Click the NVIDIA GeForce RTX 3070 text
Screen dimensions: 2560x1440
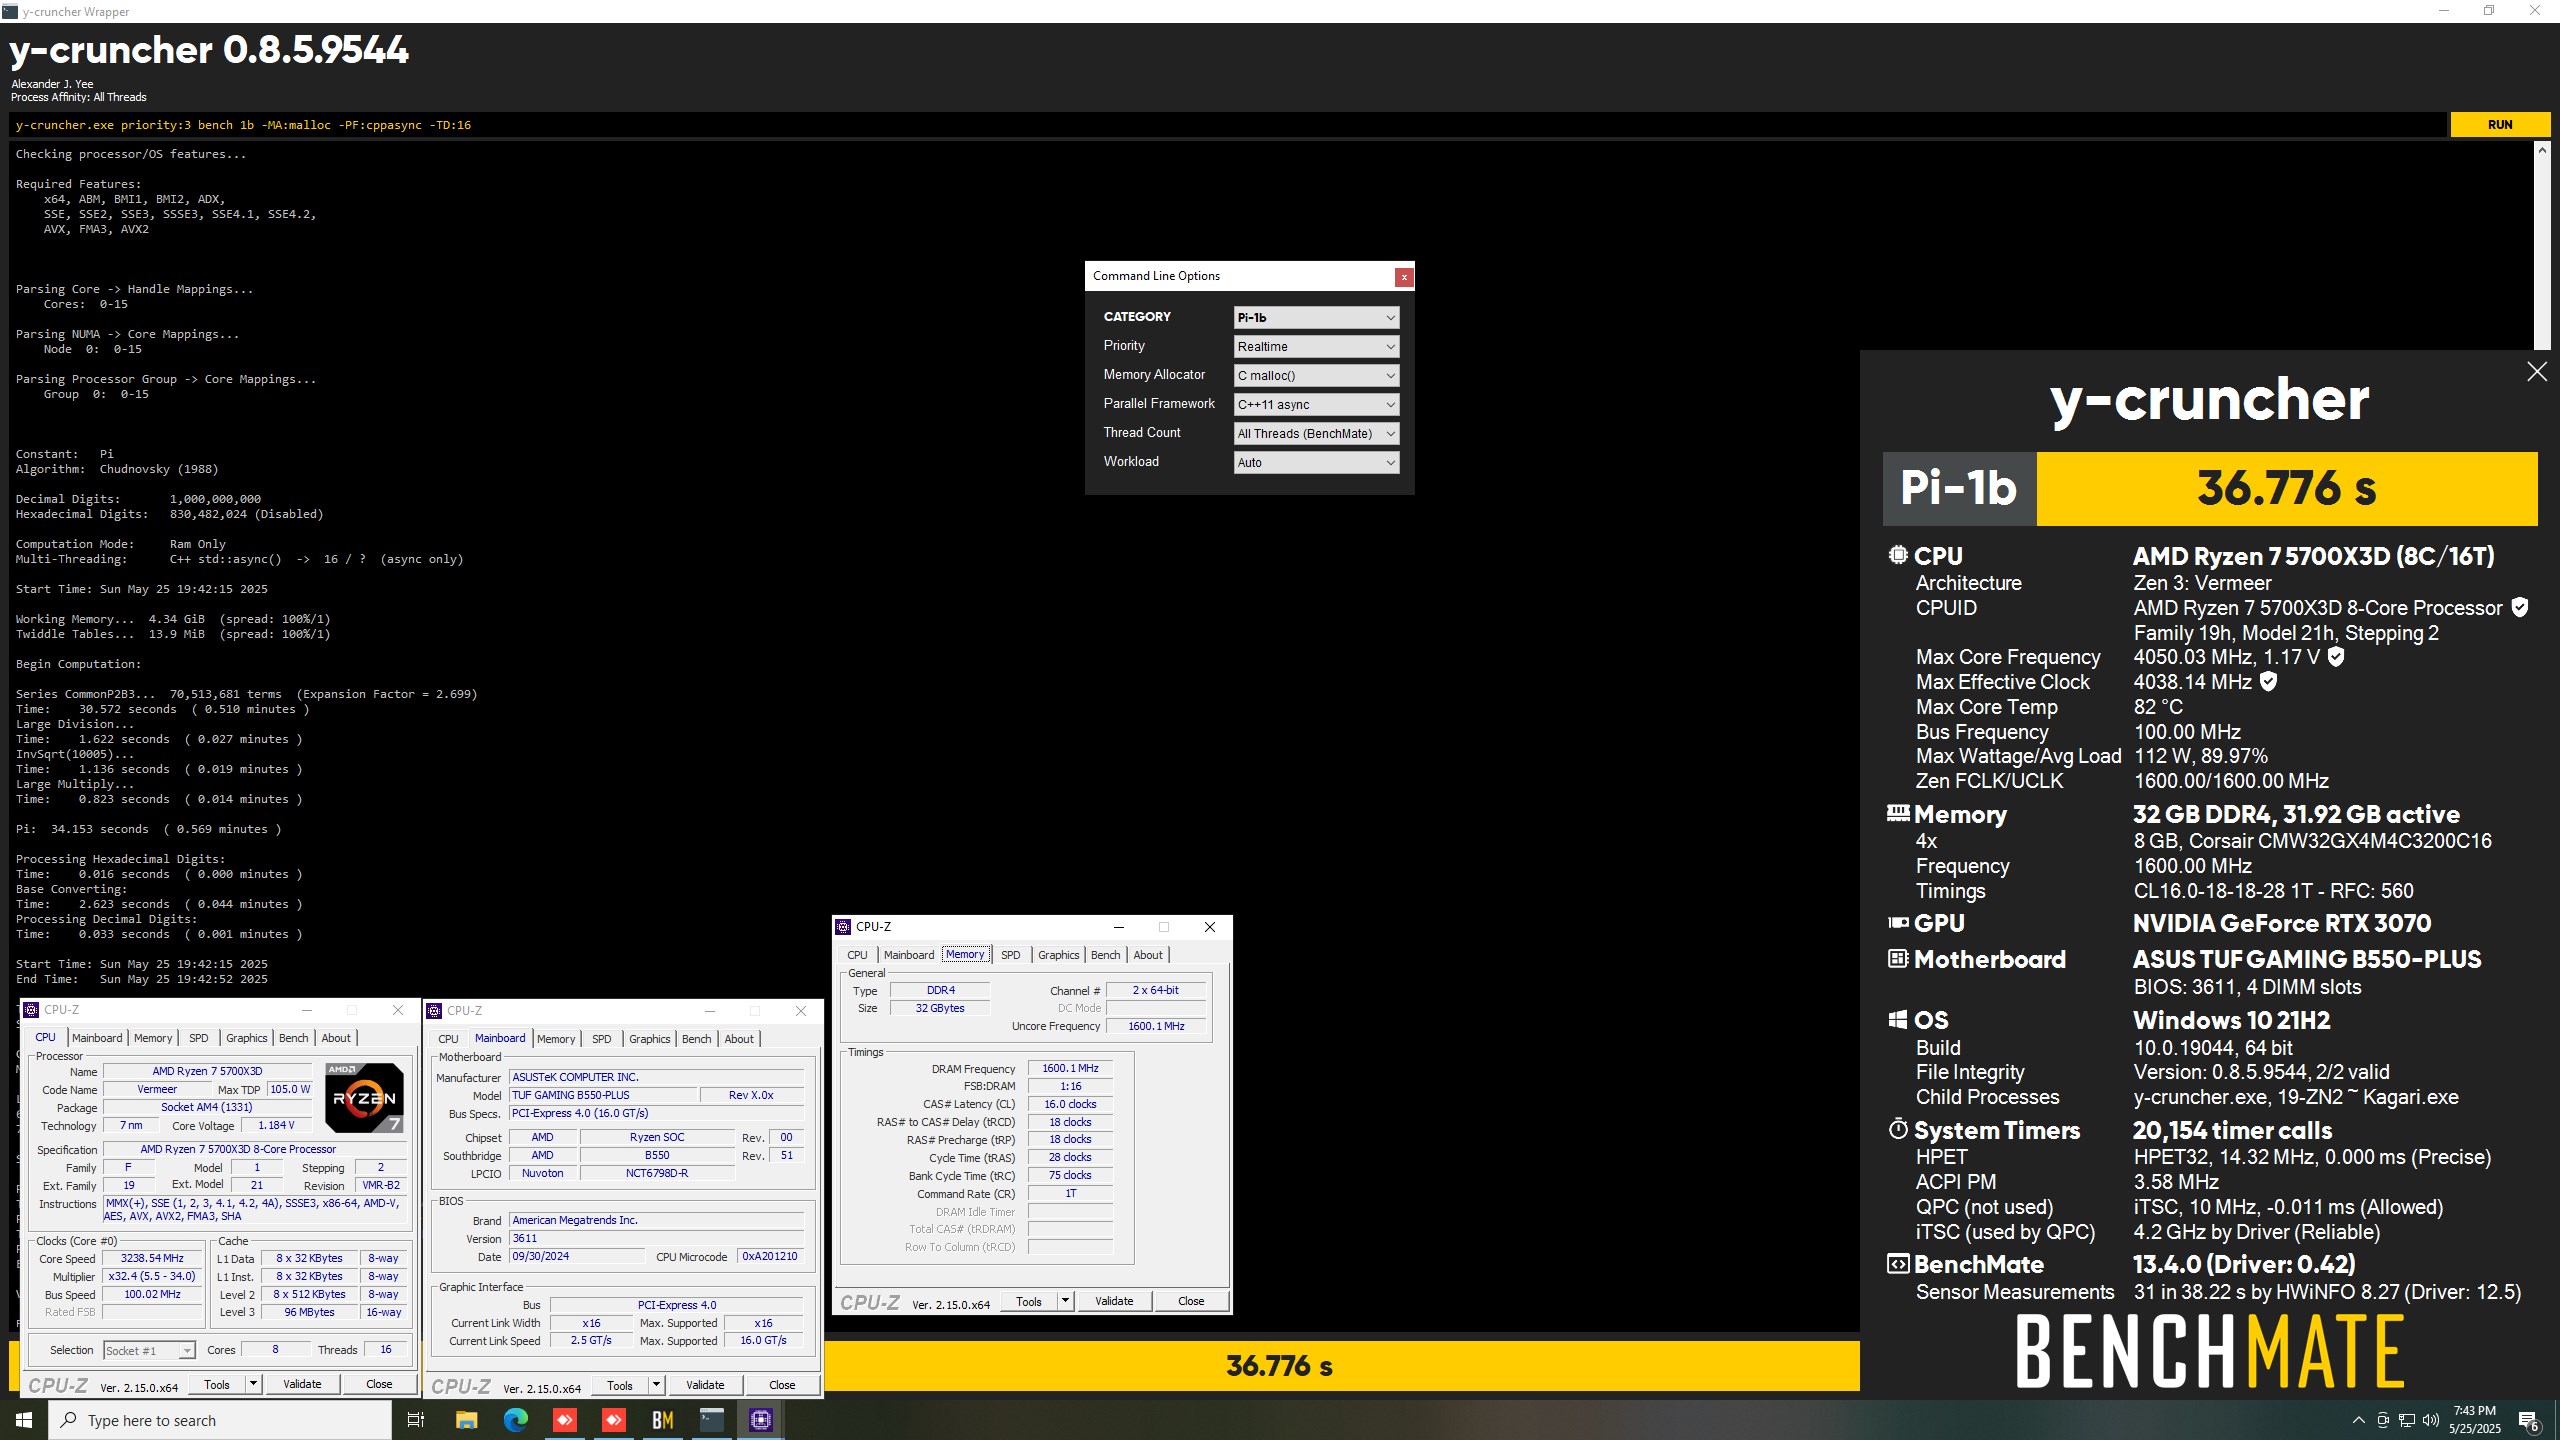[x=2282, y=923]
